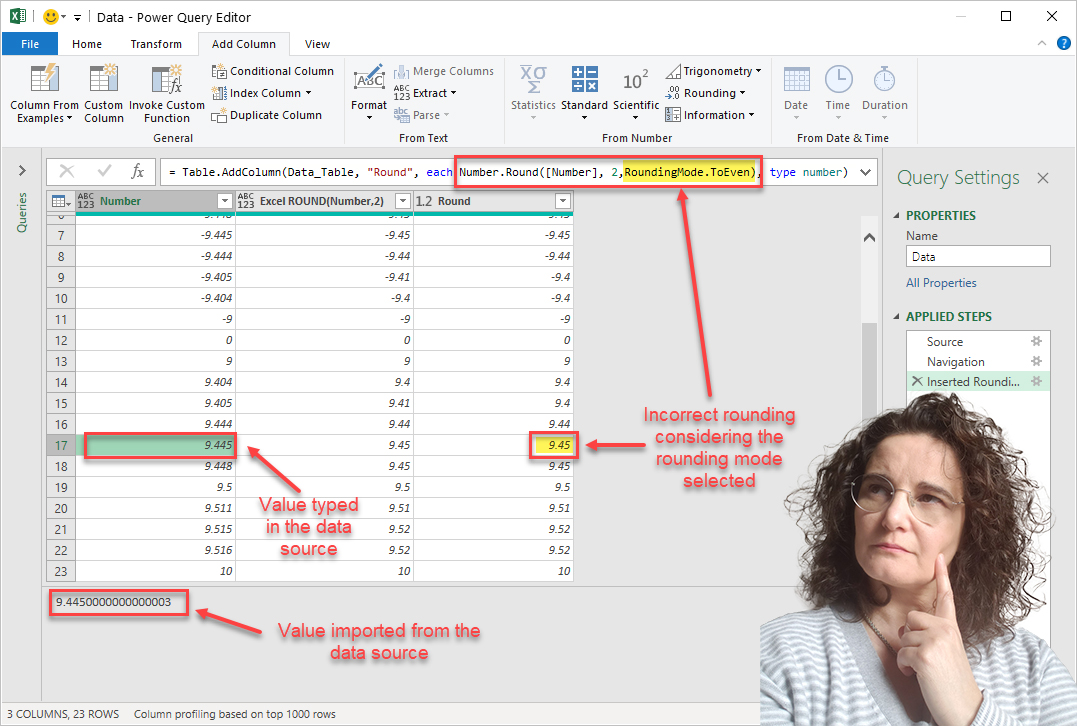Open All Properties link

click(x=941, y=283)
